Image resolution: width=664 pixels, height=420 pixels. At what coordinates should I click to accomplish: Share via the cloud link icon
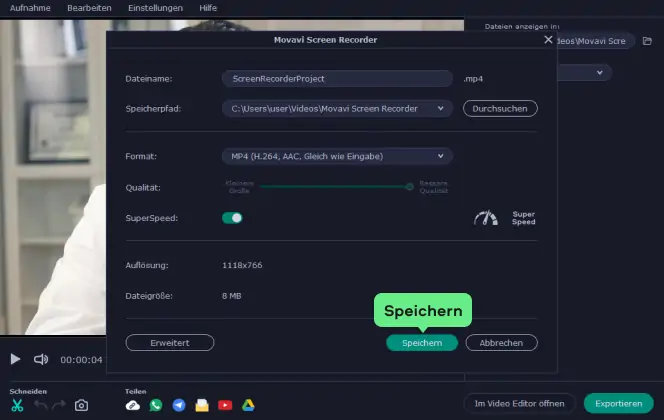(133, 405)
